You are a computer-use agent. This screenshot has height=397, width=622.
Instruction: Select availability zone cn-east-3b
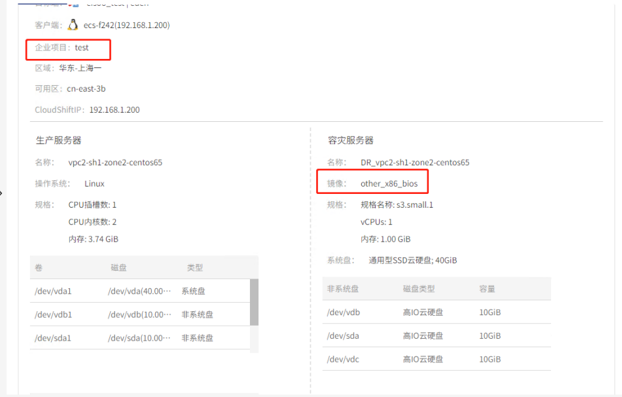[86, 89]
